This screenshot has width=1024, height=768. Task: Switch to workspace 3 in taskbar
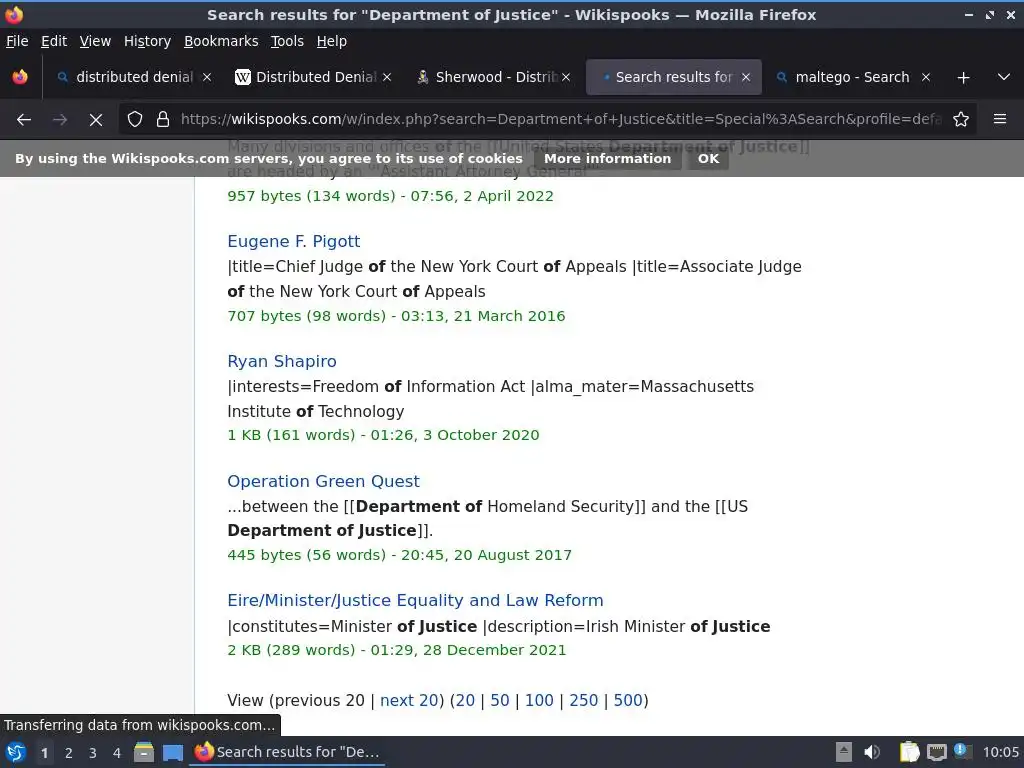coord(93,753)
